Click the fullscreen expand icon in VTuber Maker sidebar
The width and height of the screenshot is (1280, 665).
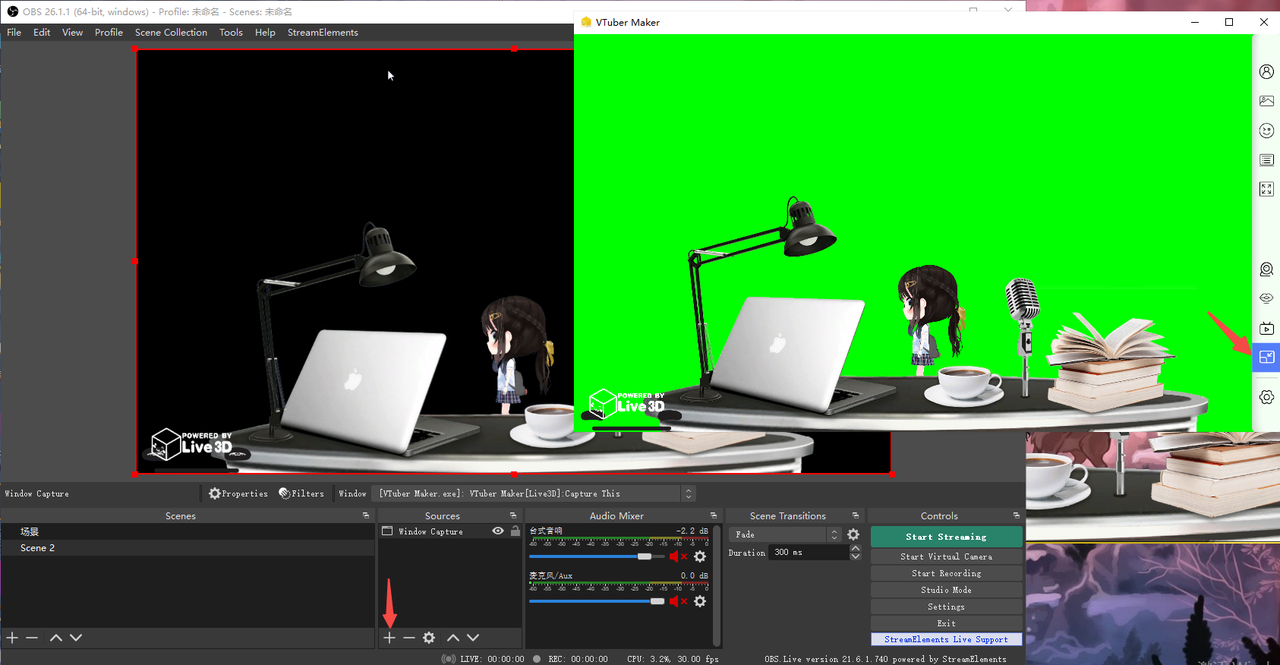(x=1266, y=189)
